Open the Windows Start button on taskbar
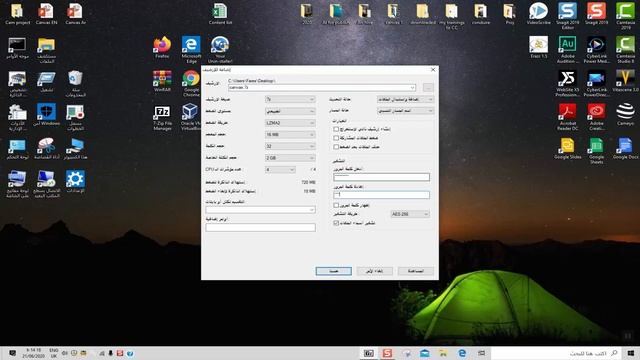The image size is (640, 360). 631,353
